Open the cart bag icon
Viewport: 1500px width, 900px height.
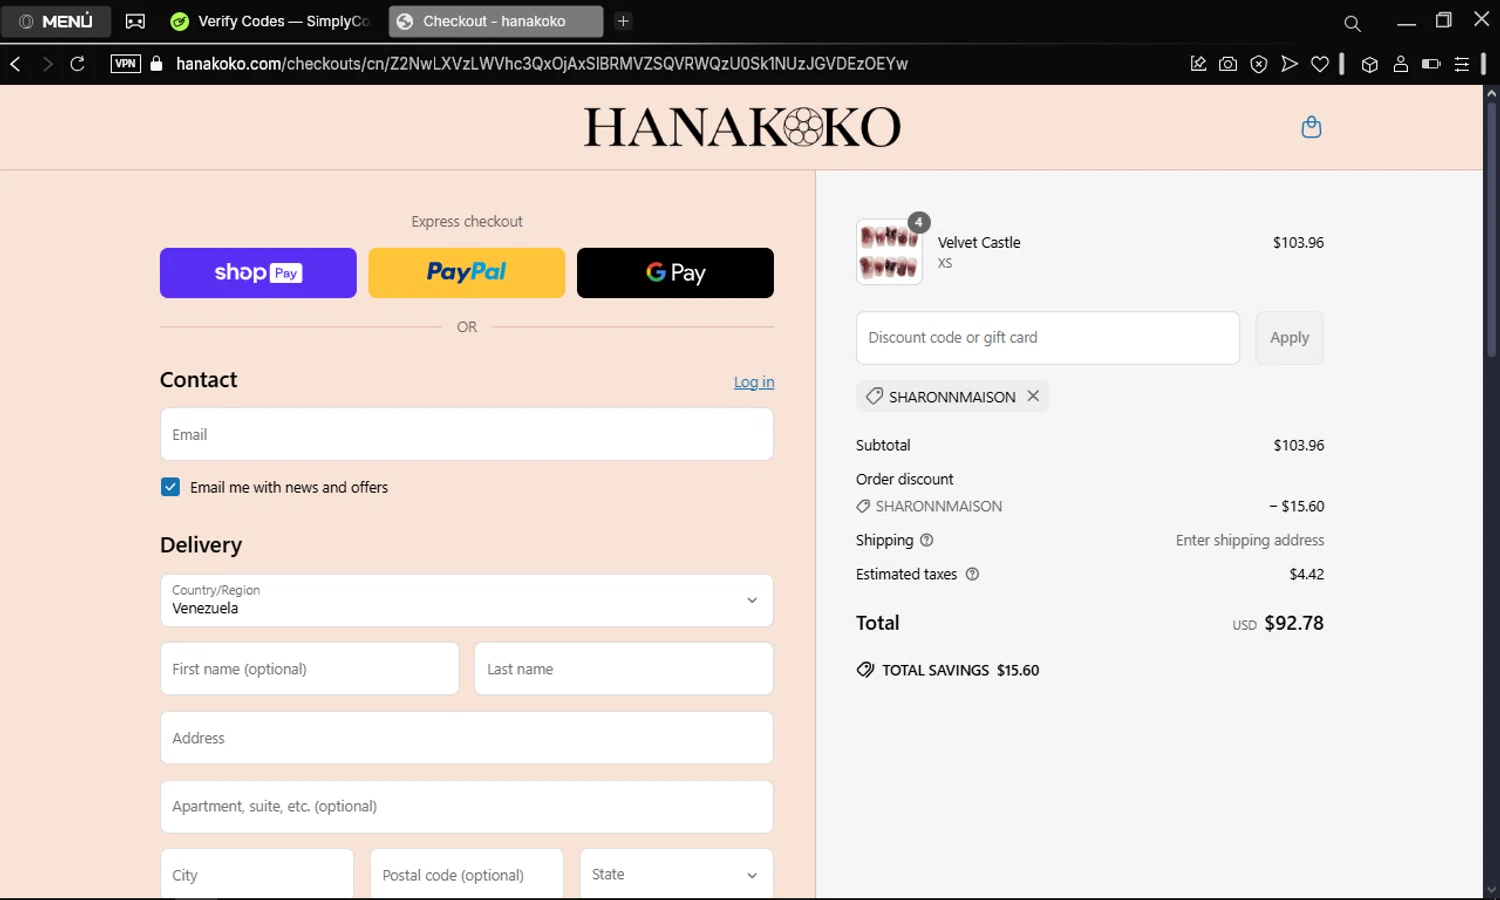coord(1311,127)
